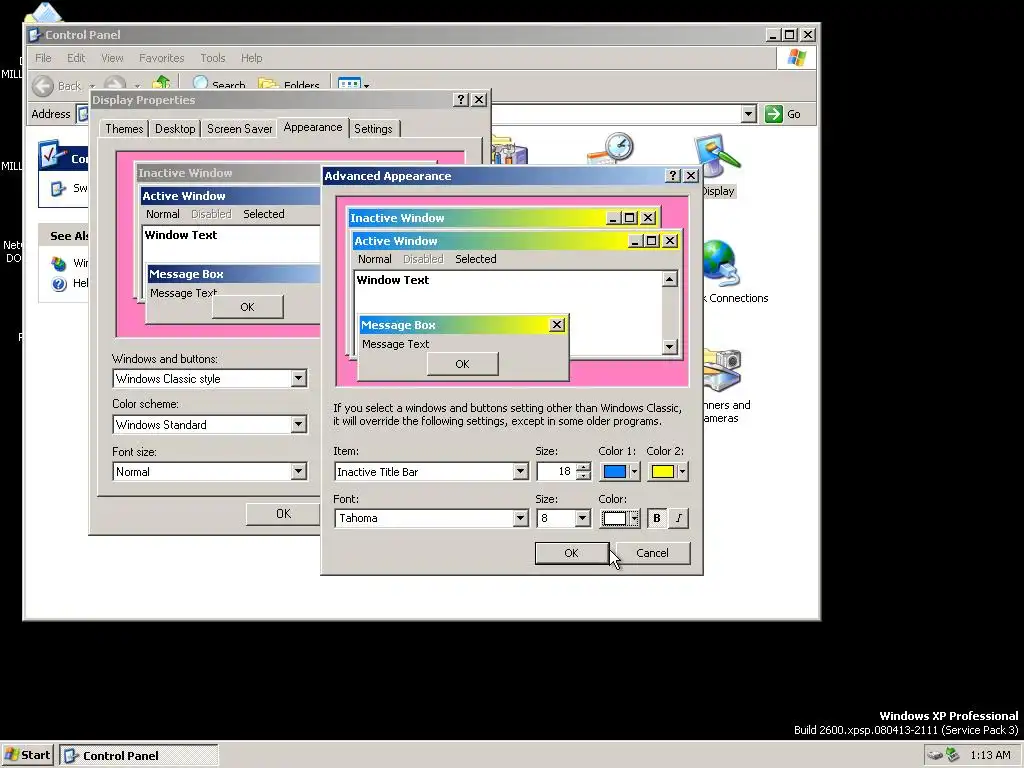1024x768 pixels.
Task: Open the Scanners and Cameras icon
Action: 723,370
